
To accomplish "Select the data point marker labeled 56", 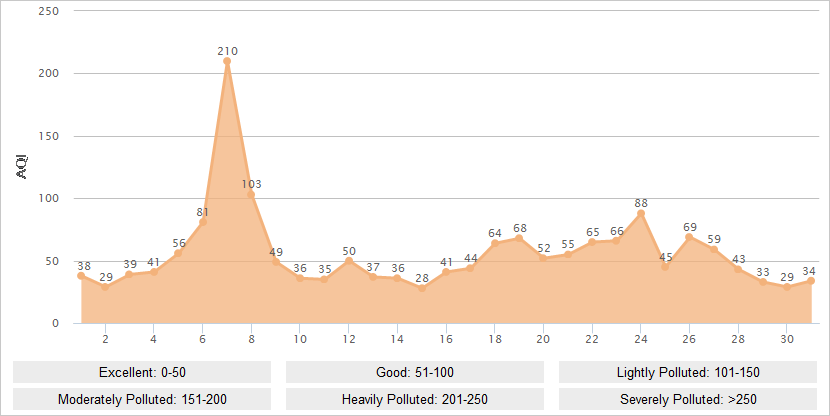I will pos(178,254).
